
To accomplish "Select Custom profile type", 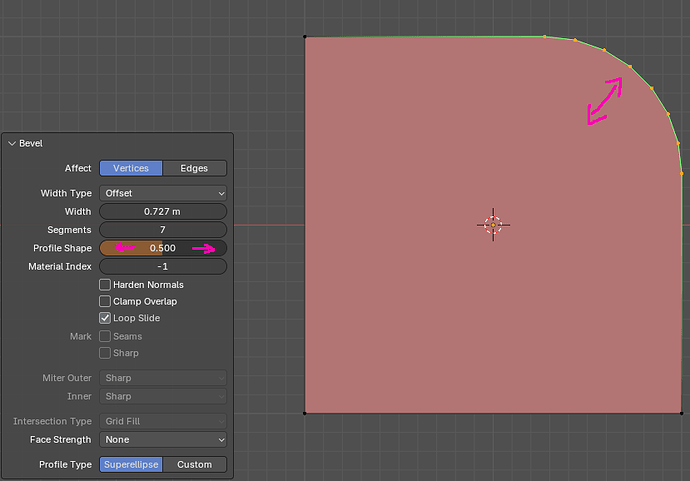I will coord(195,465).
